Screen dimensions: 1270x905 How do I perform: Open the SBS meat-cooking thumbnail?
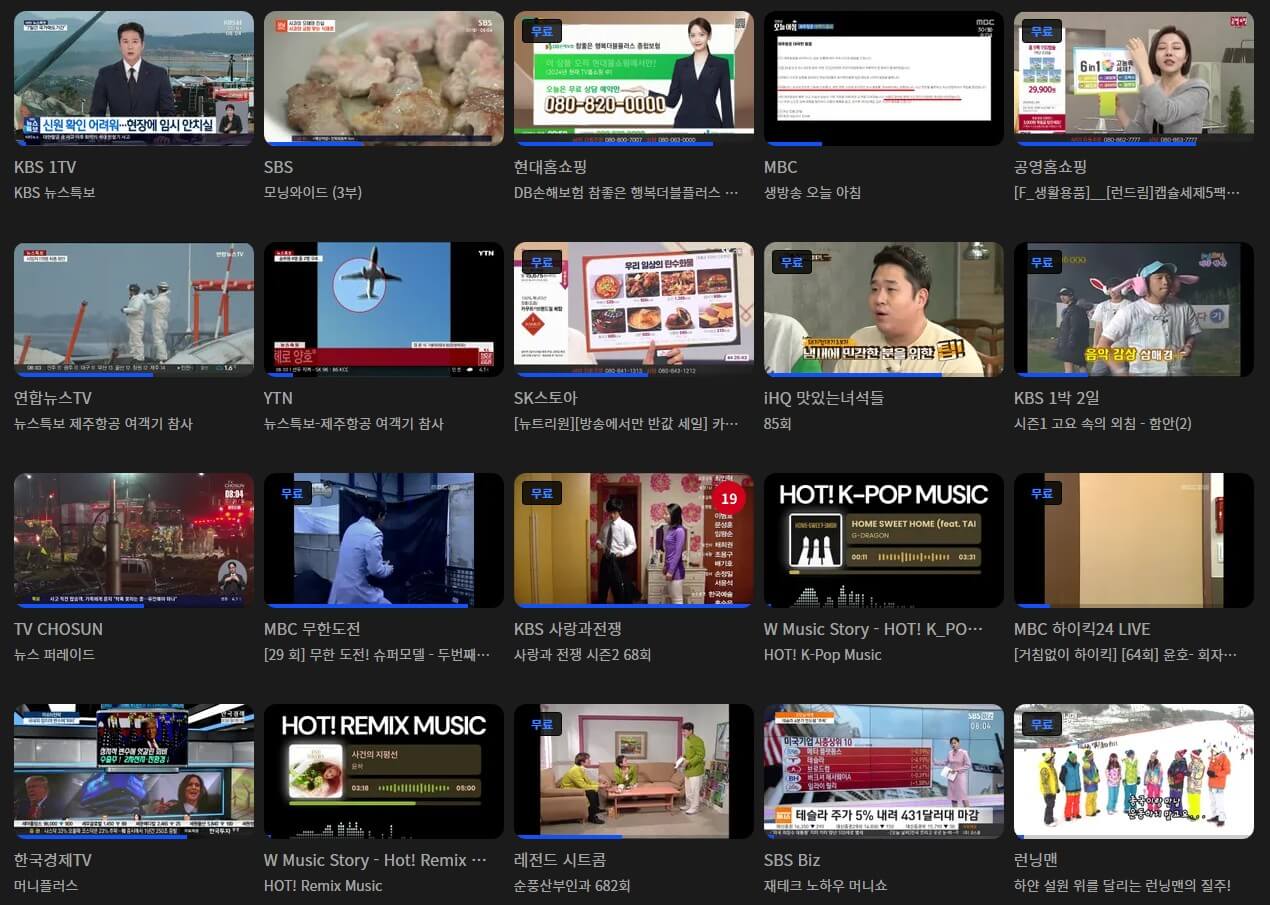(x=384, y=78)
